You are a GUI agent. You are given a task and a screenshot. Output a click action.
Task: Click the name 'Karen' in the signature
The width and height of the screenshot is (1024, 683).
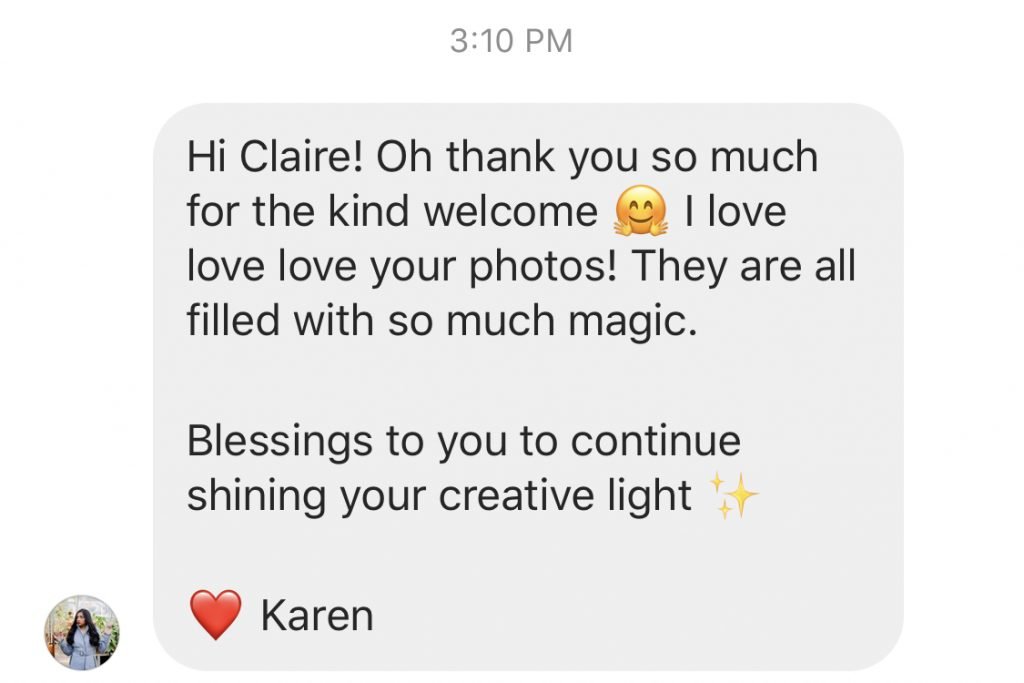tap(316, 616)
